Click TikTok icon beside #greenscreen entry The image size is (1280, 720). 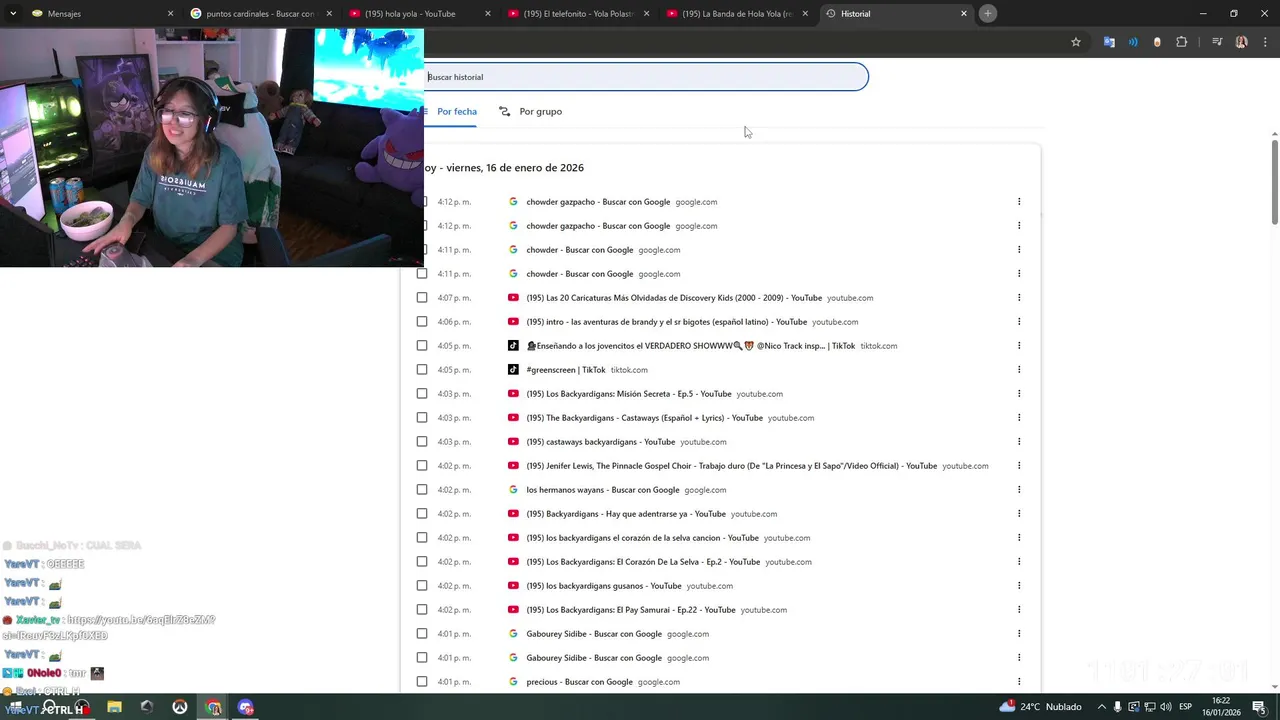click(x=513, y=370)
